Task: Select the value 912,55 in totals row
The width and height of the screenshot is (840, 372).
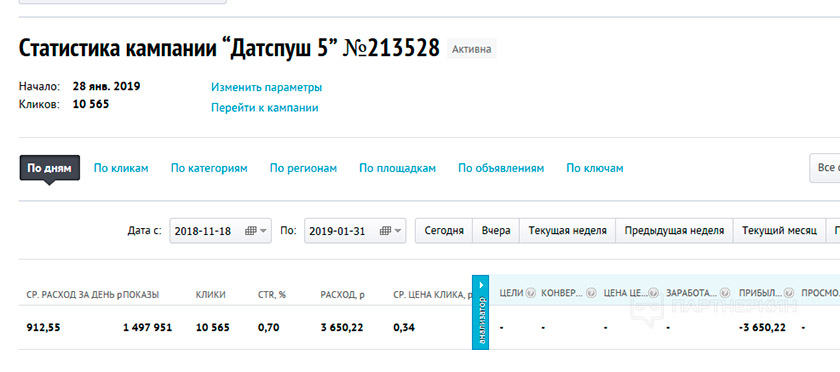Action: [x=43, y=328]
